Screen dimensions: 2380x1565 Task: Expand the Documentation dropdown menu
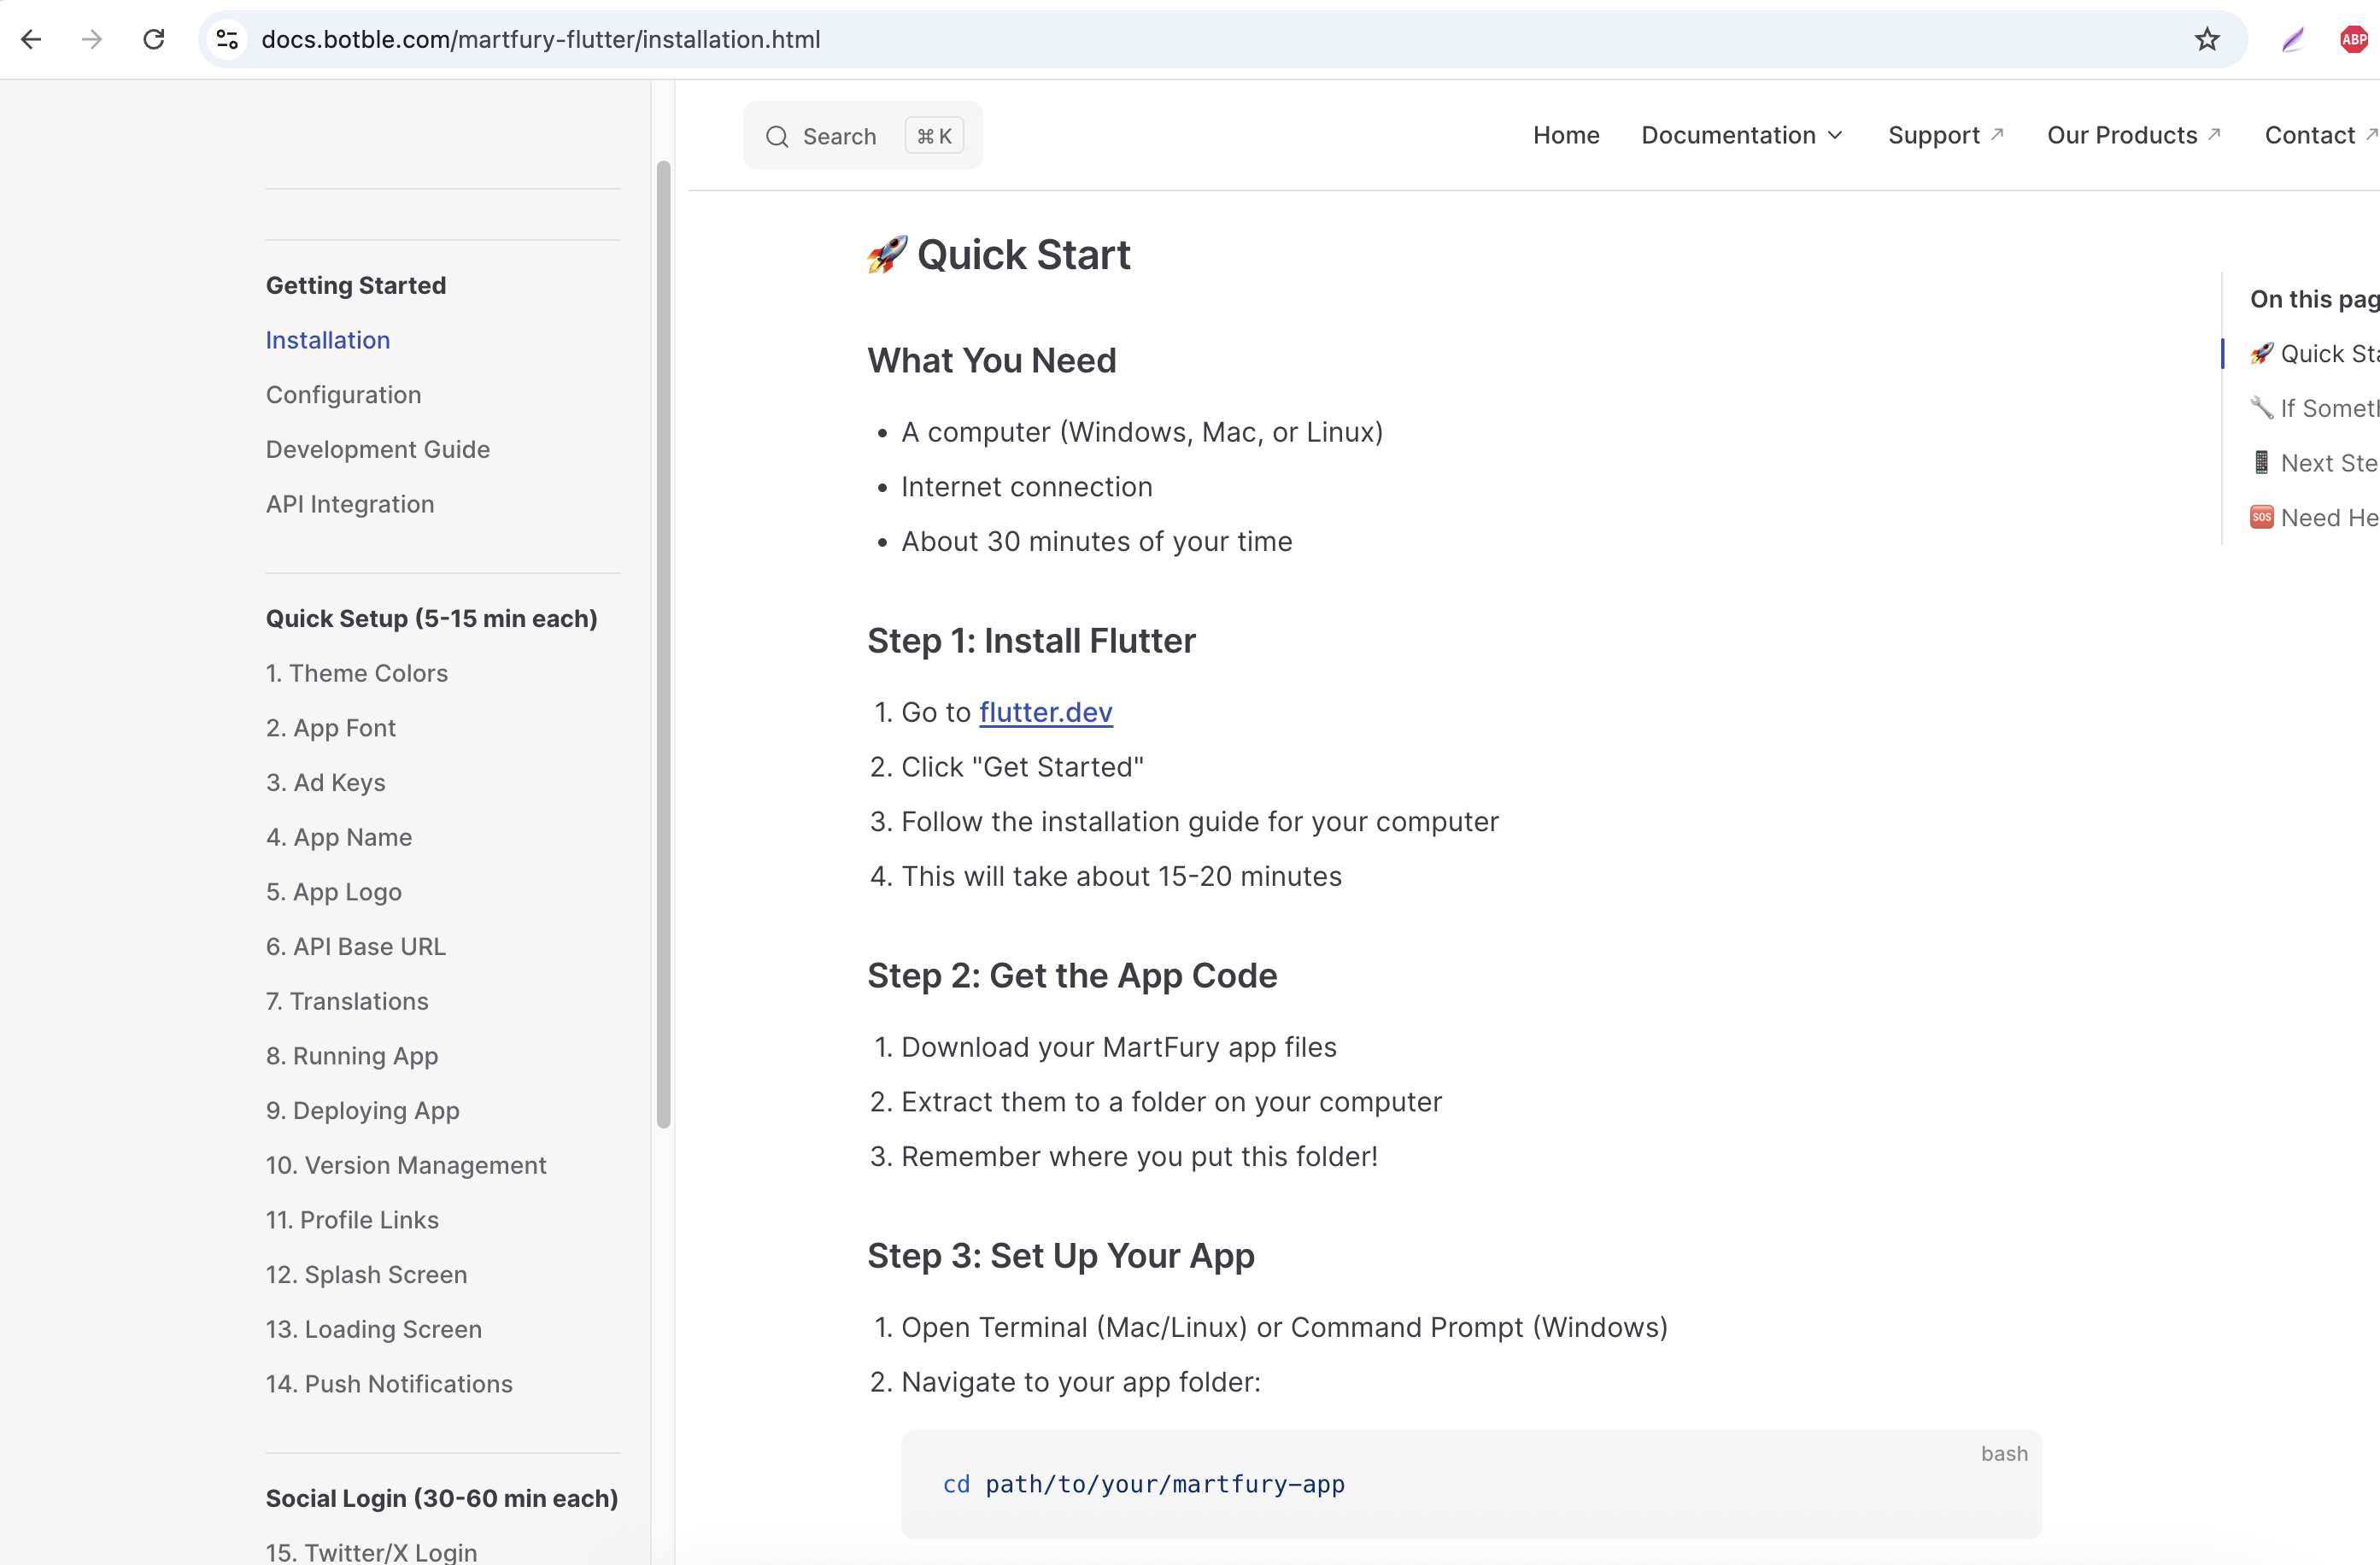(1741, 135)
